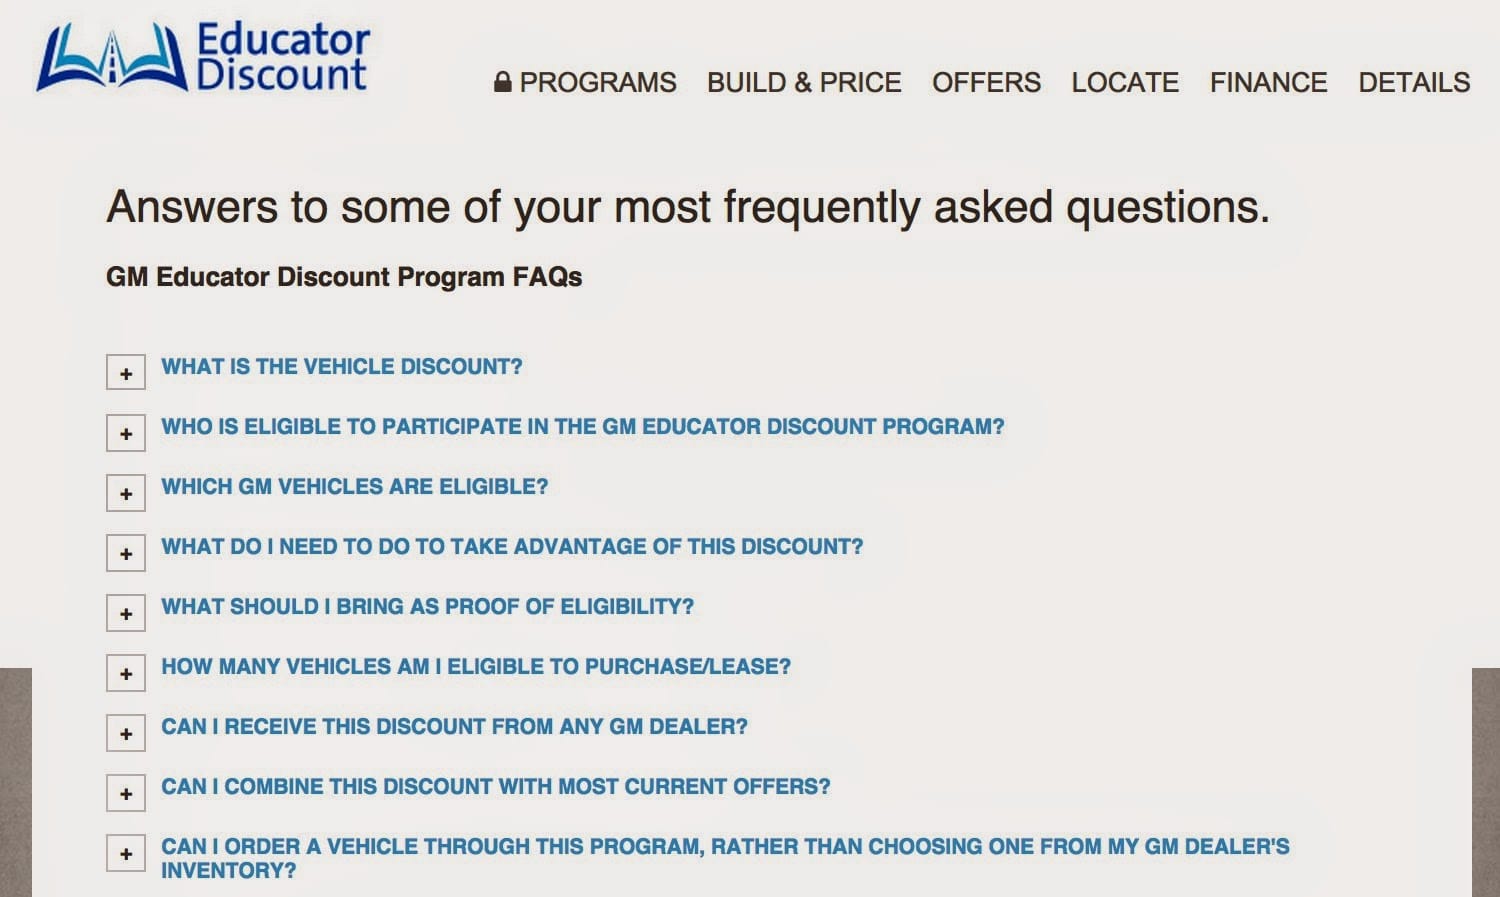Open the Programs menu item
Image resolution: width=1500 pixels, height=897 pixels.
pyautogui.click(x=598, y=82)
